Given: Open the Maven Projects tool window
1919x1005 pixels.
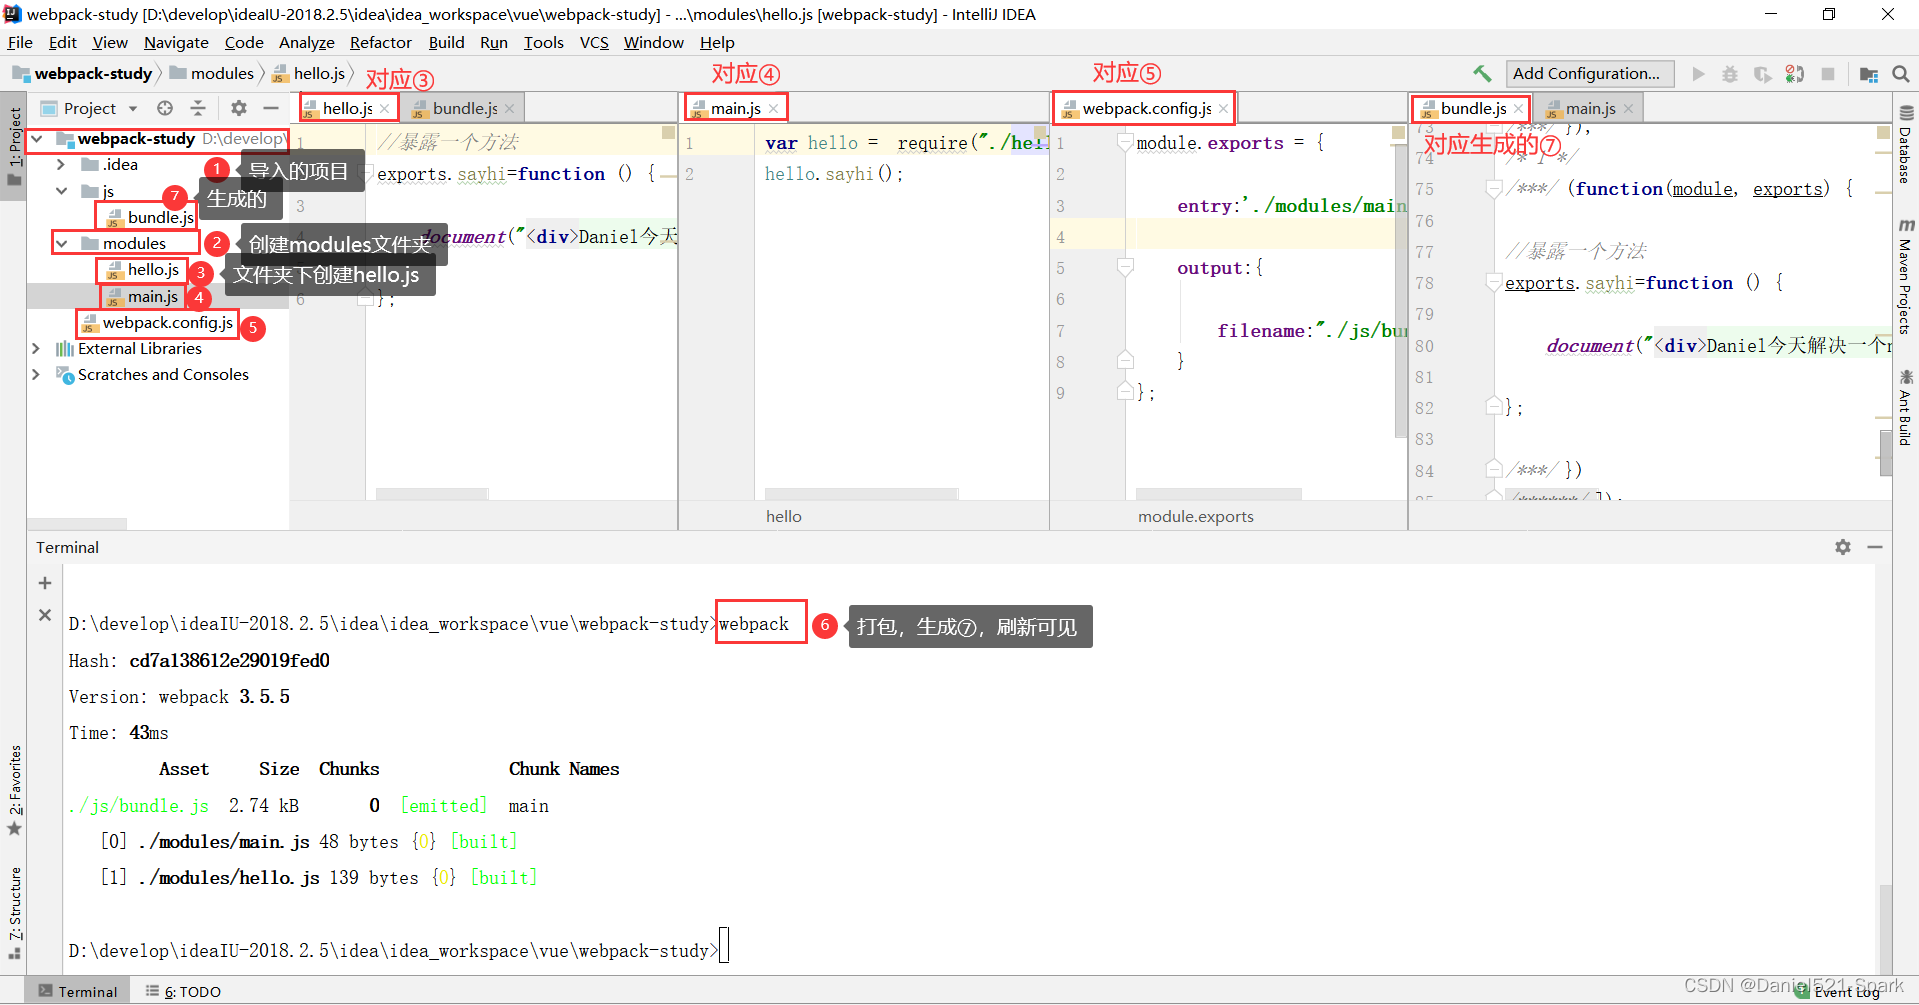Looking at the screenshot, I should [1906, 276].
